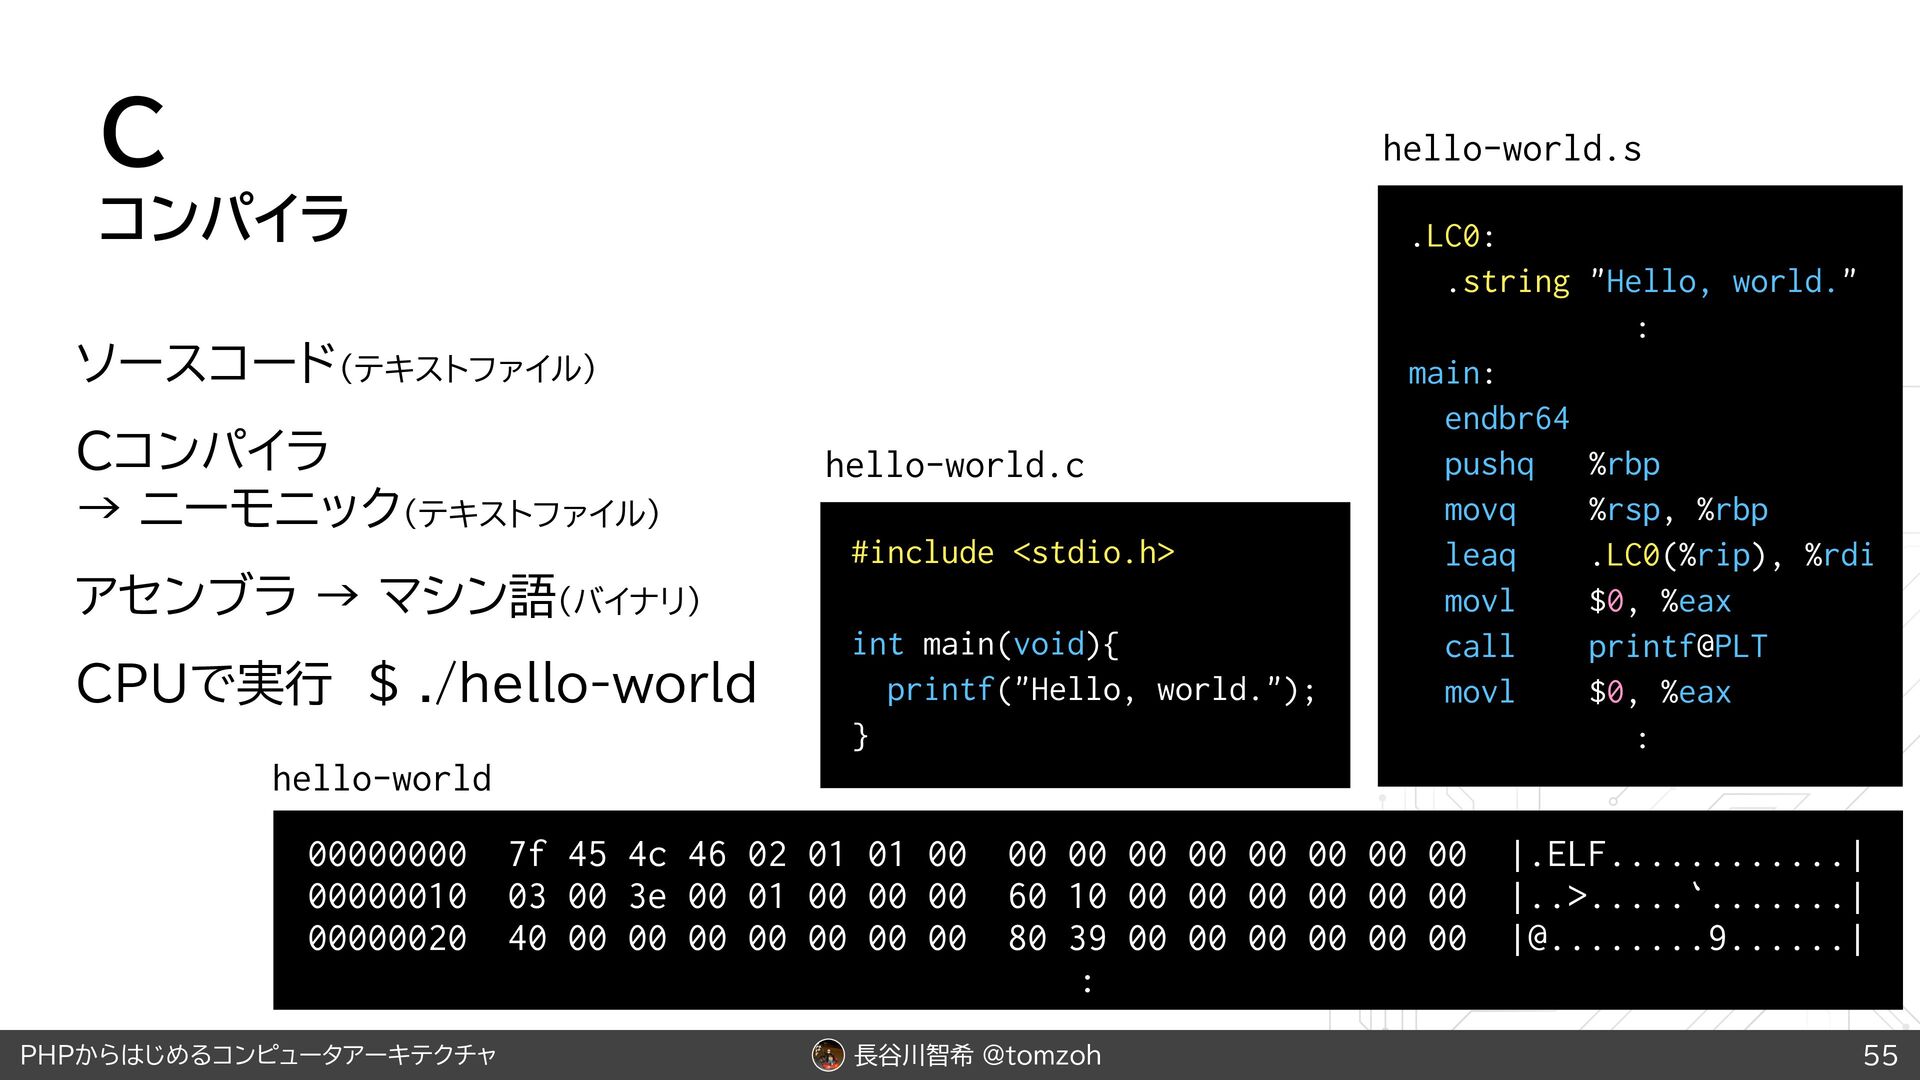Click the hello-world.c file label
1920x1080 pixels.
point(954,465)
